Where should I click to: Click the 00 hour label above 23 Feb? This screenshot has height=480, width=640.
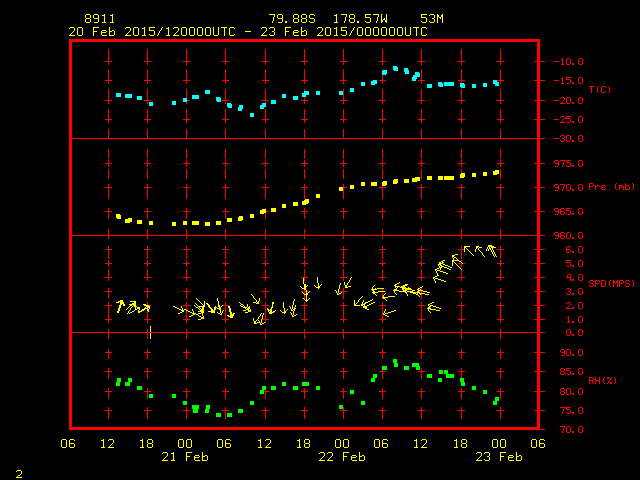click(x=499, y=444)
